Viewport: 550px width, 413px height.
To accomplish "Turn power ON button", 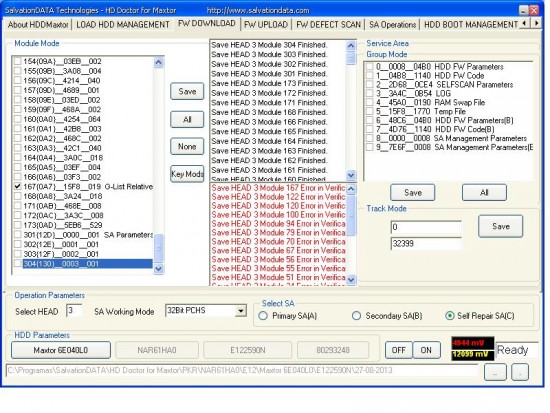I will (x=426, y=350).
